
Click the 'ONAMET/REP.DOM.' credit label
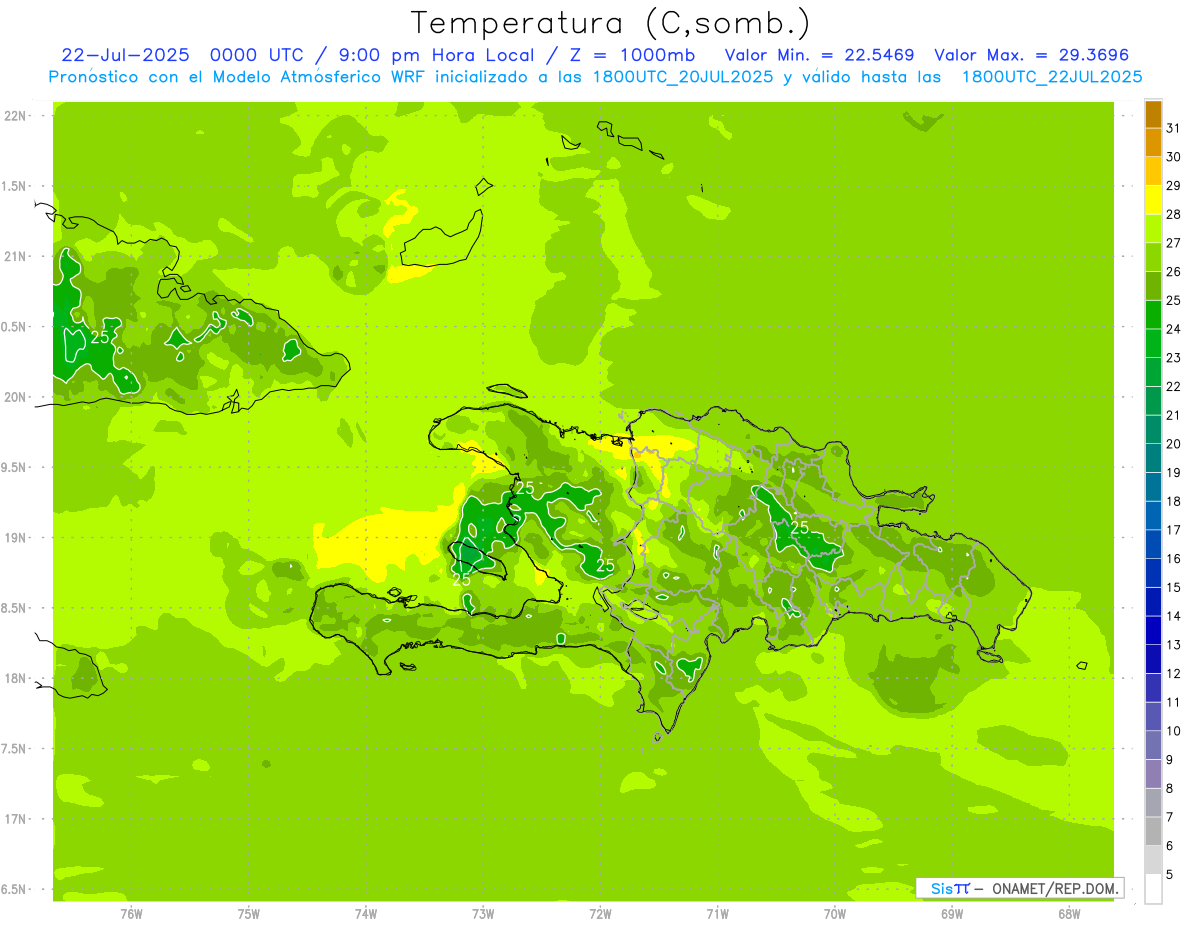tap(1055, 888)
